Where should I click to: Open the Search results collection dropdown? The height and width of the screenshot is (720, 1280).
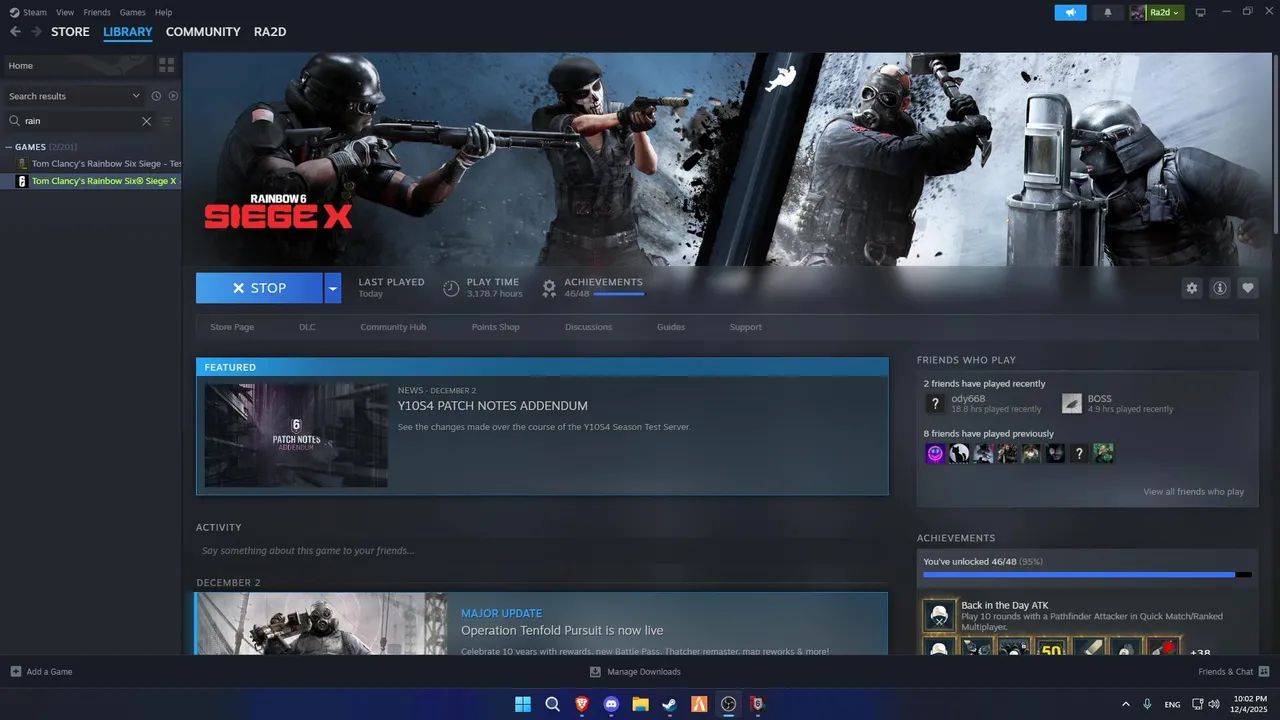[75, 96]
